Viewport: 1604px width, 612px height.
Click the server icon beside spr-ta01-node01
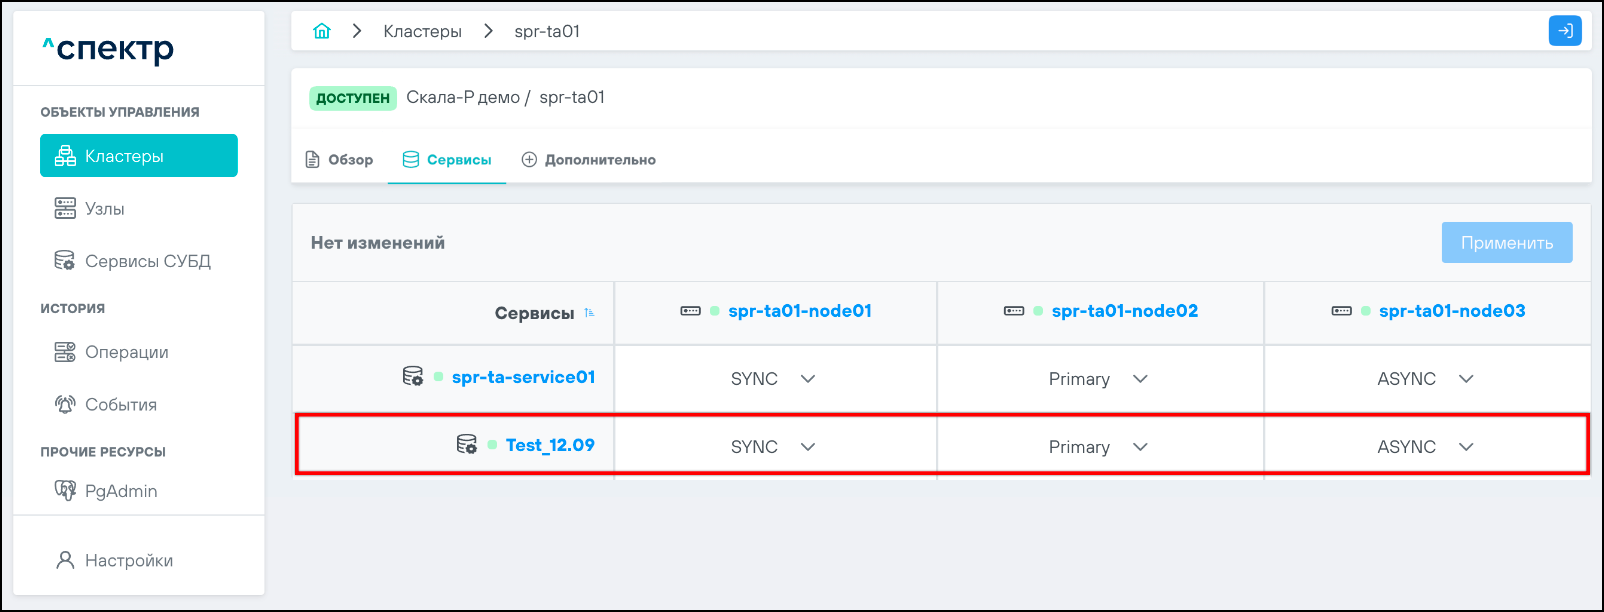(x=691, y=311)
